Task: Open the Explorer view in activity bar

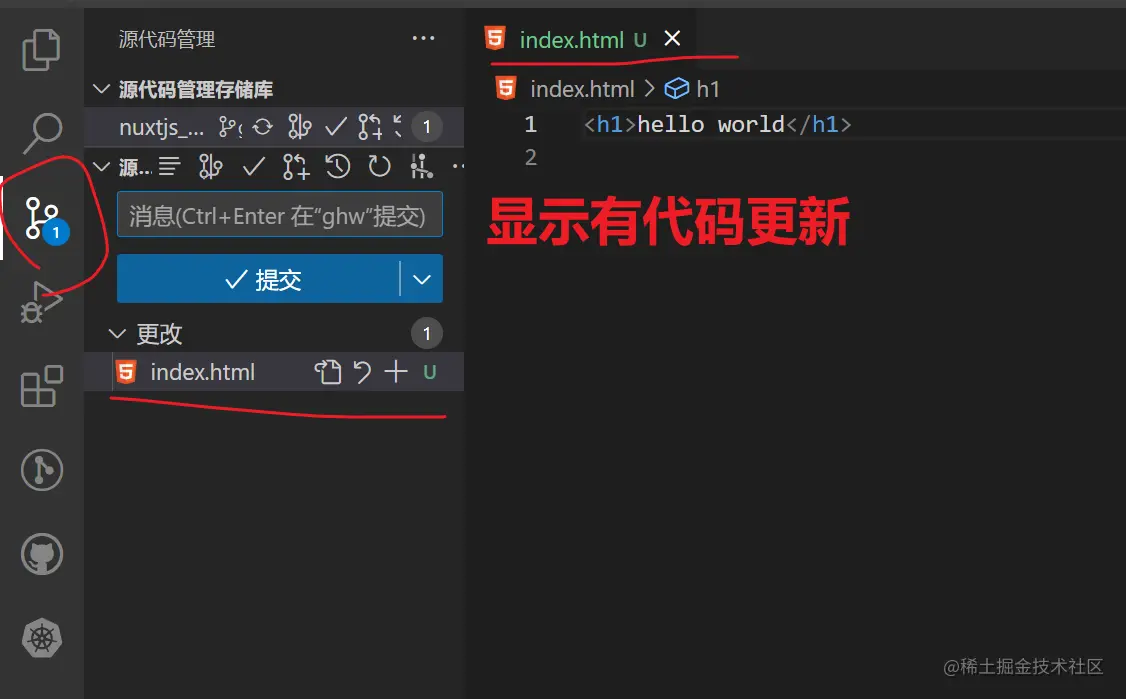Action: [x=40, y=48]
